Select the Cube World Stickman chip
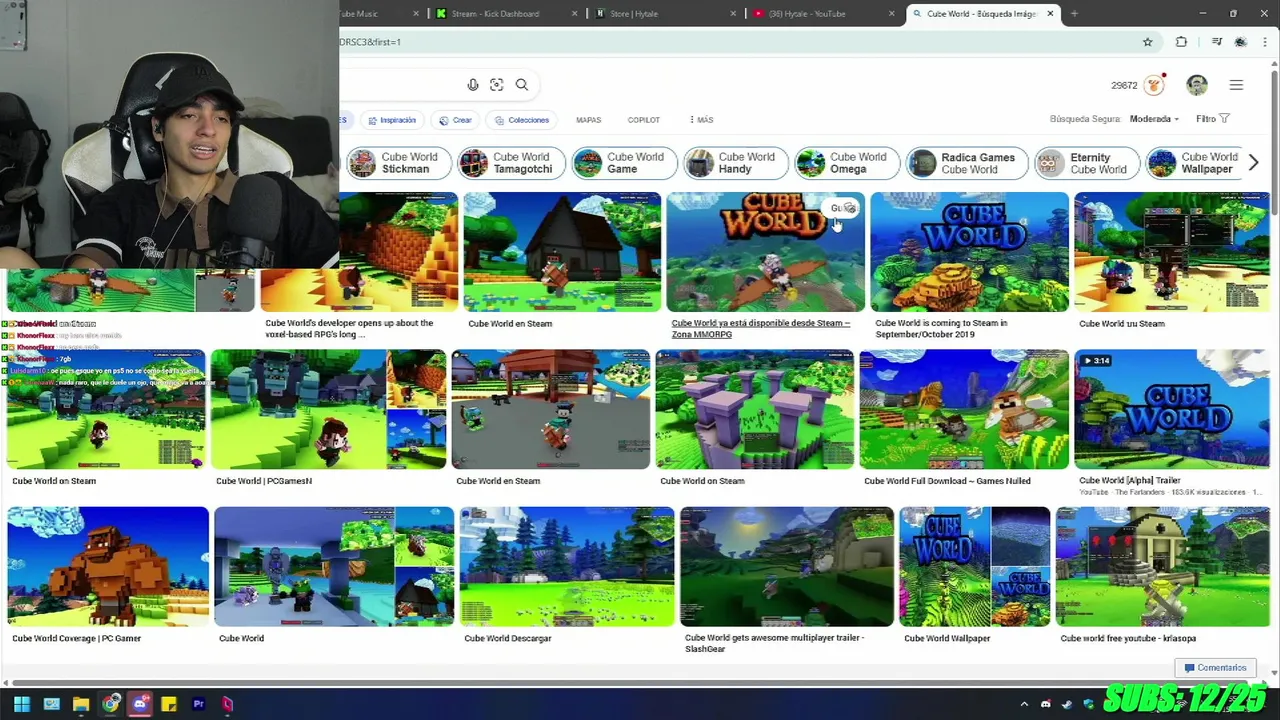Viewport: 1280px width, 720px height. tap(398, 163)
